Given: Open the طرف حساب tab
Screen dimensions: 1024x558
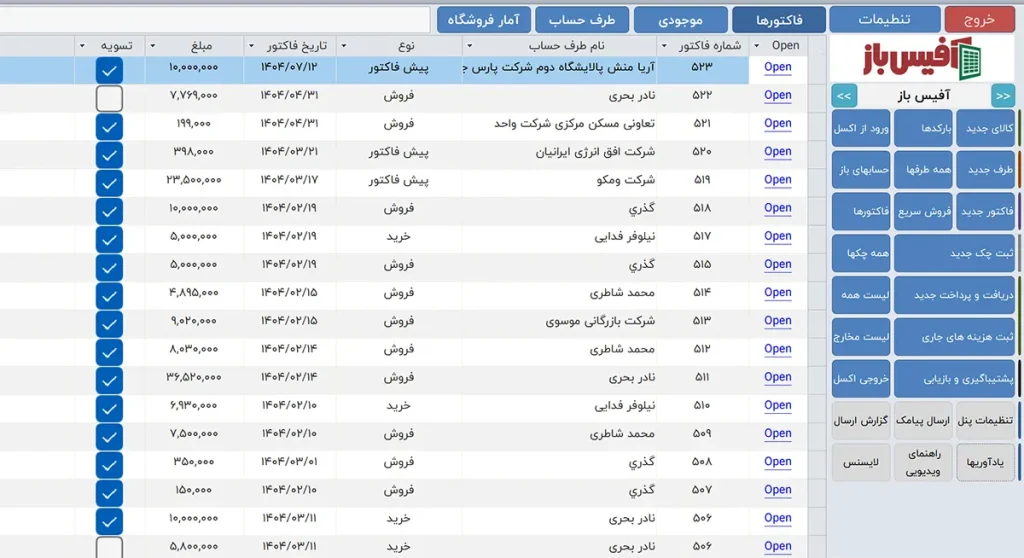Looking at the screenshot, I should (582, 20).
